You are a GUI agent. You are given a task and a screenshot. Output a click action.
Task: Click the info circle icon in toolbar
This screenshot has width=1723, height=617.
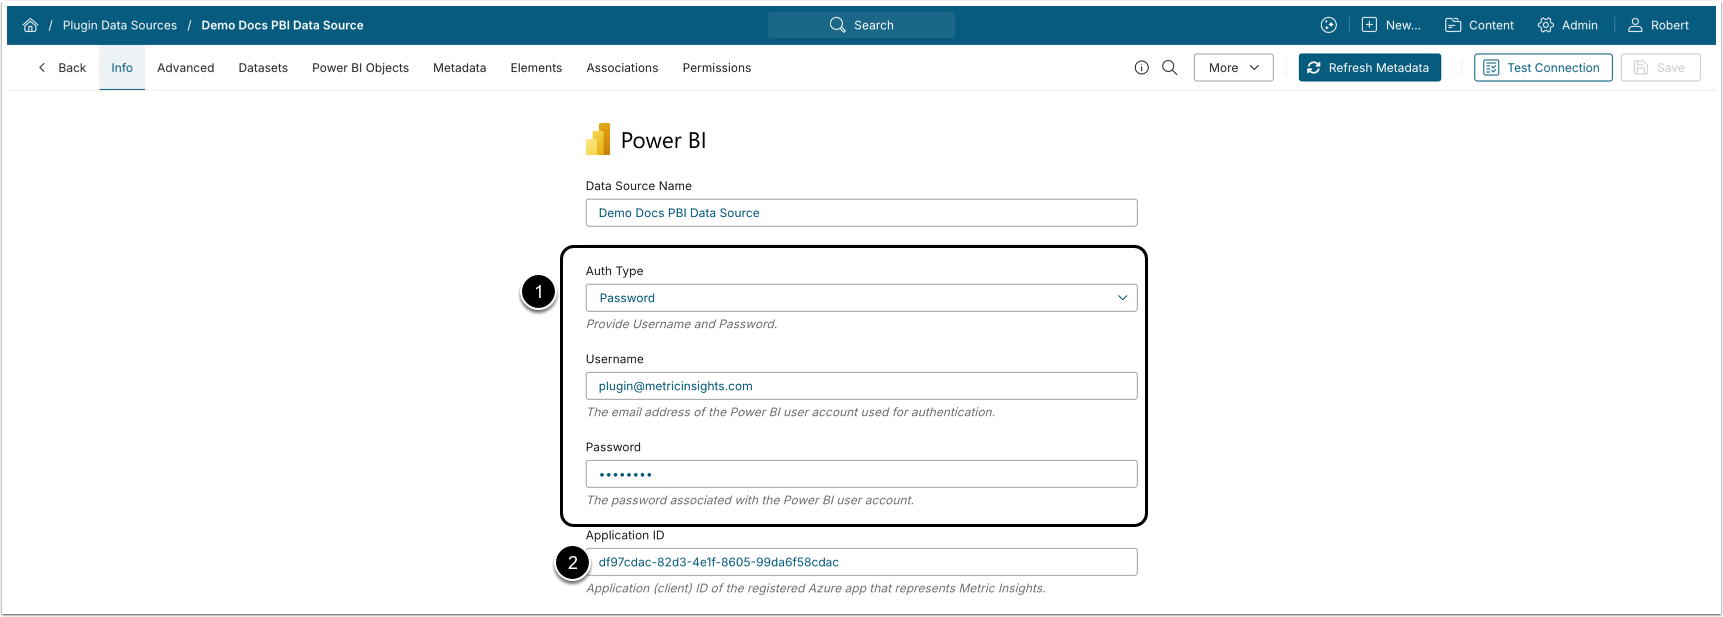coord(1142,68)
